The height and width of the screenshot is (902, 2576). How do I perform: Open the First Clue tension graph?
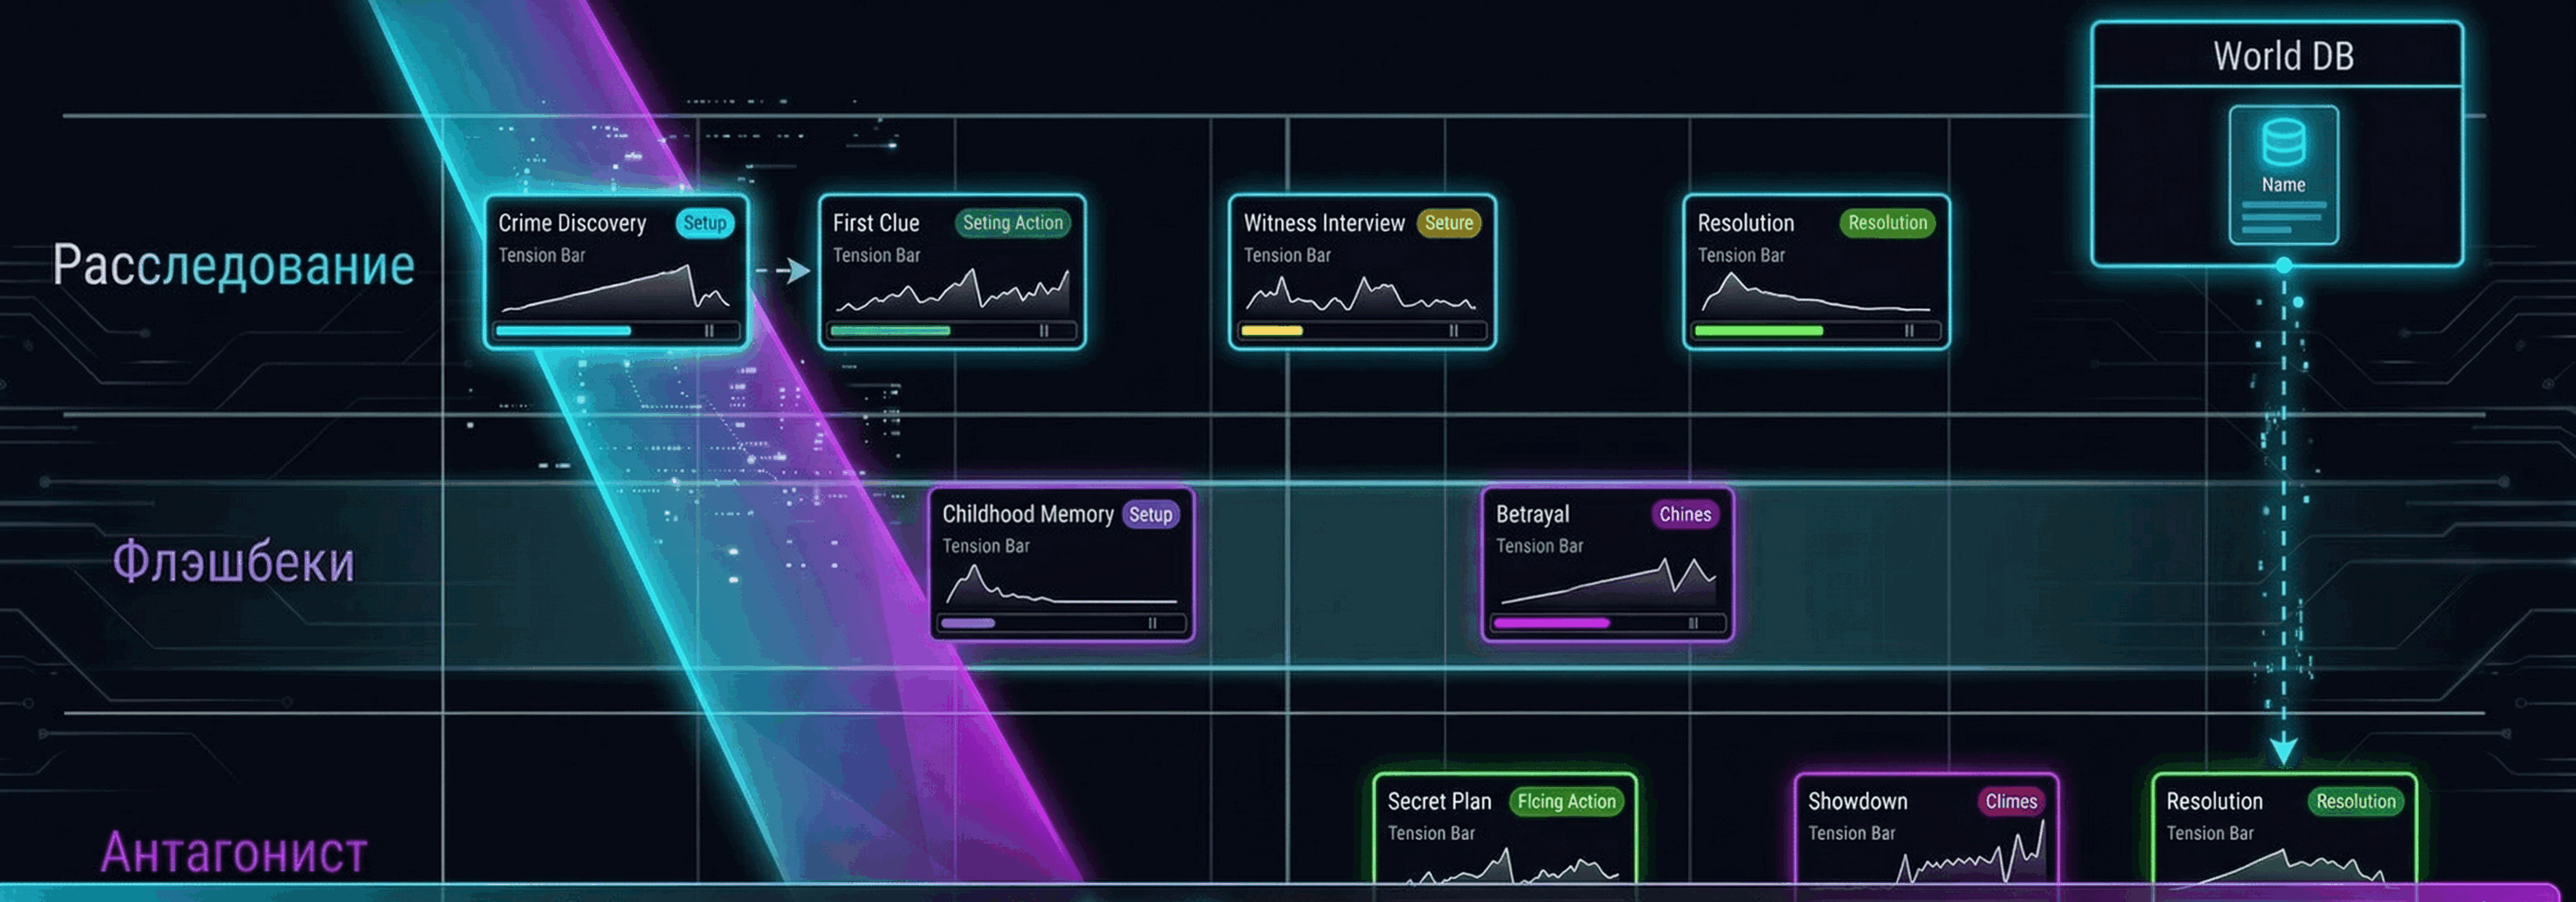tap(952, 291)
